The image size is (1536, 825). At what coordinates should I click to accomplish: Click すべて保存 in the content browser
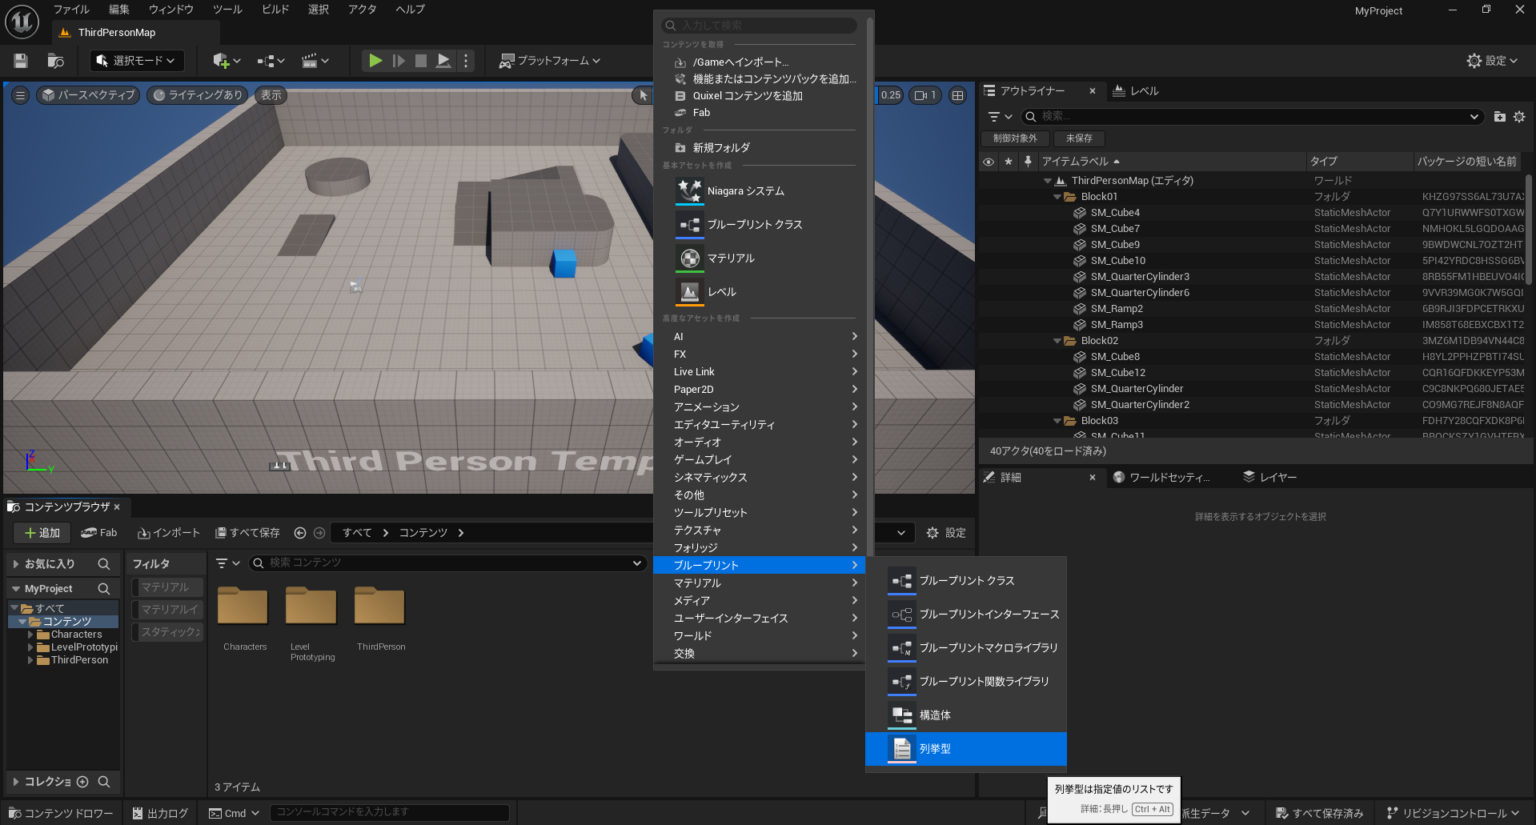tap(247, 532)
